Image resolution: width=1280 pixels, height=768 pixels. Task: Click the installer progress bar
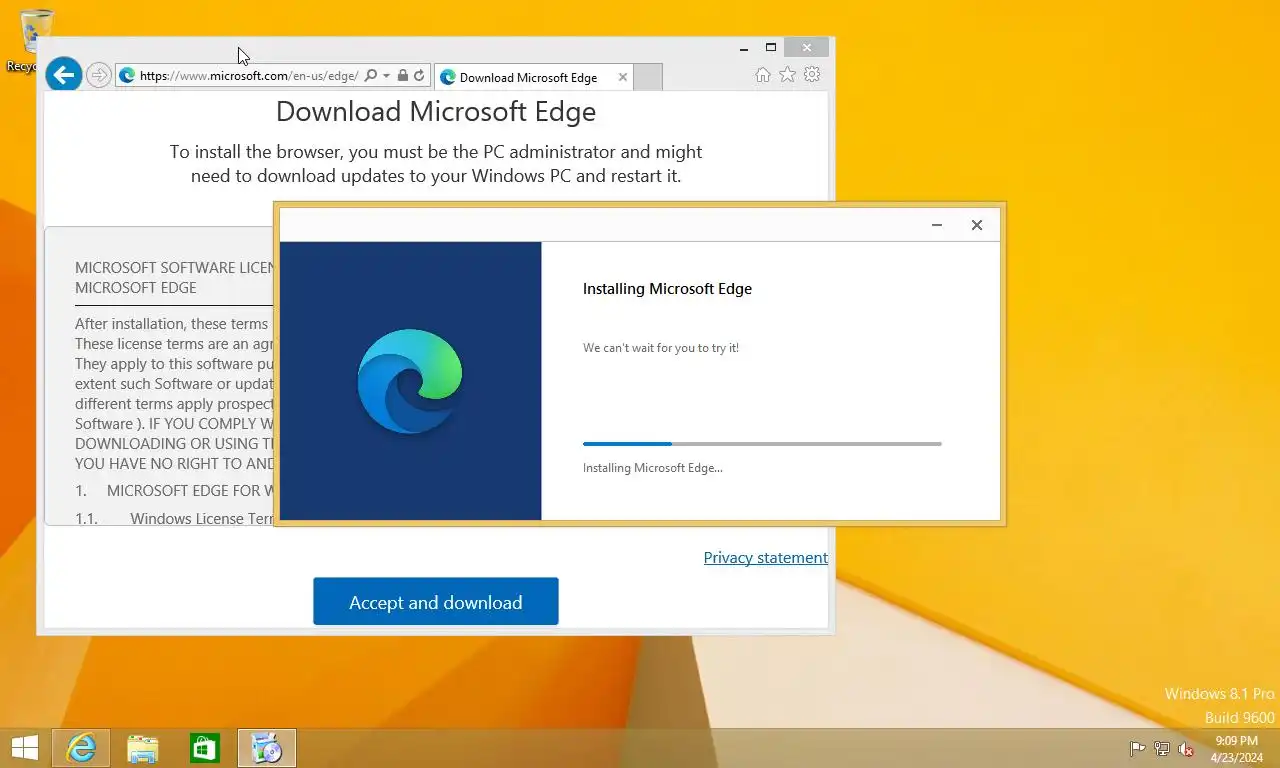[x=762, y=443]
